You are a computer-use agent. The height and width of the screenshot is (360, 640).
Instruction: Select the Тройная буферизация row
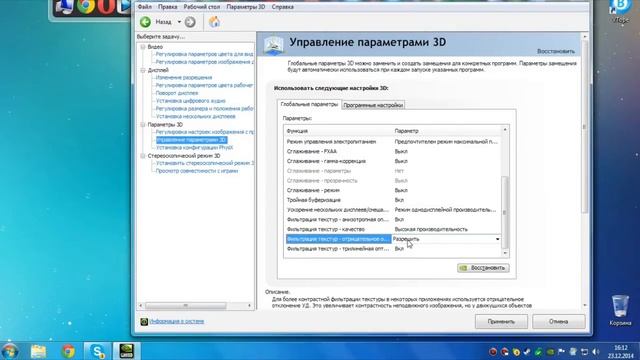coord(392,200)
